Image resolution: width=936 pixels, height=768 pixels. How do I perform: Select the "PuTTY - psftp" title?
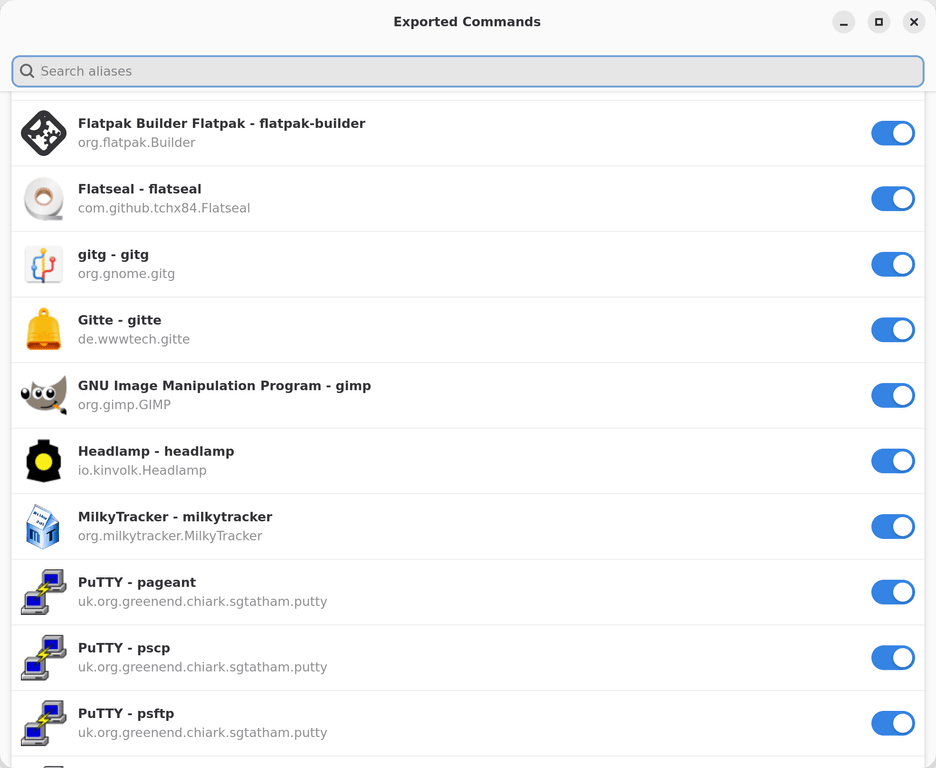tap(126, 714)
